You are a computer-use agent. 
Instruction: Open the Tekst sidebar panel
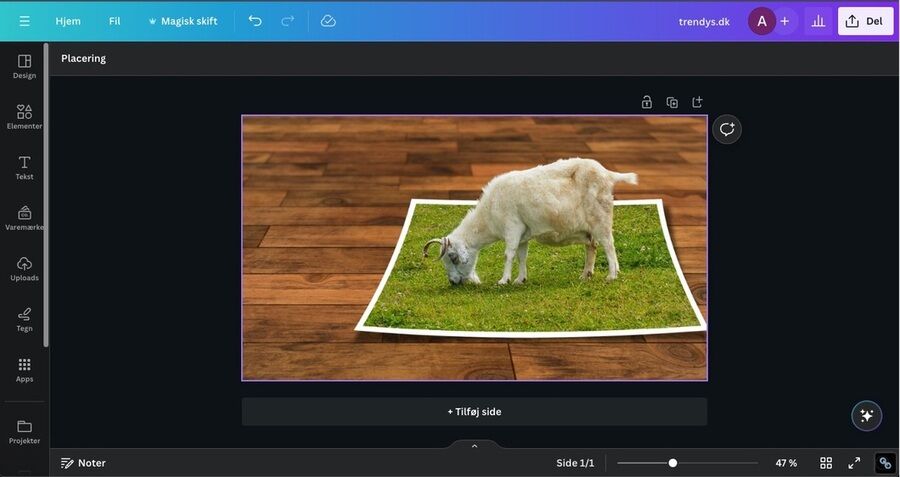click(x=24, y=168)
